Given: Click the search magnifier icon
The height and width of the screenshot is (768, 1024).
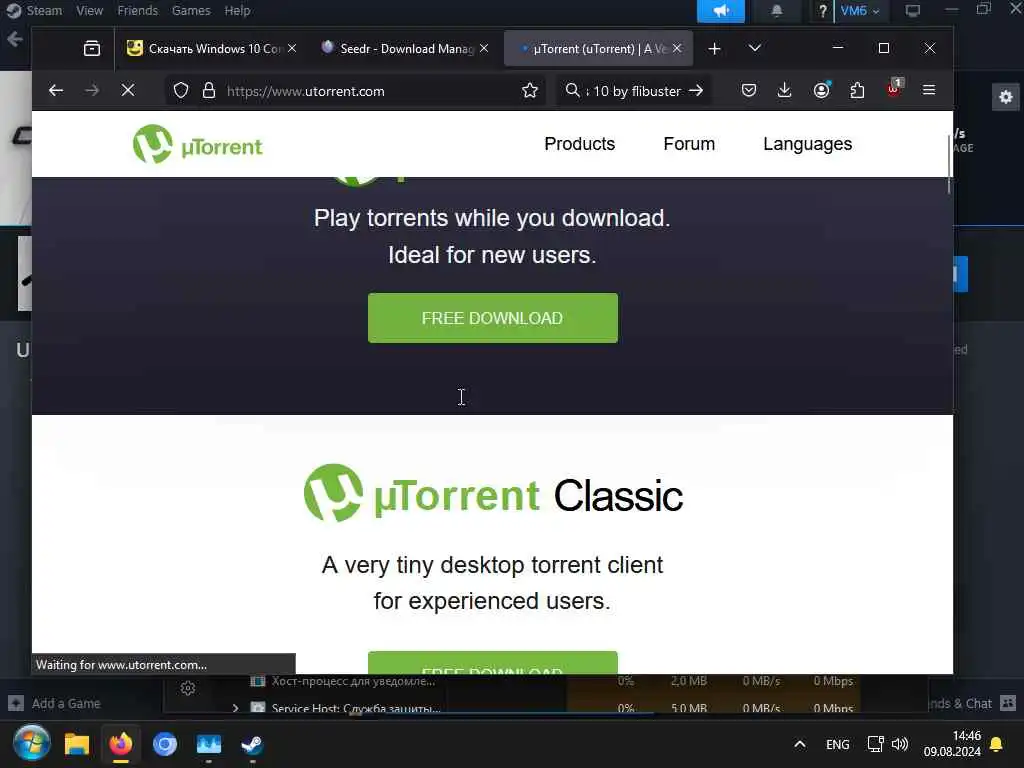Looking at the screenshot, I should click(573, 90).
